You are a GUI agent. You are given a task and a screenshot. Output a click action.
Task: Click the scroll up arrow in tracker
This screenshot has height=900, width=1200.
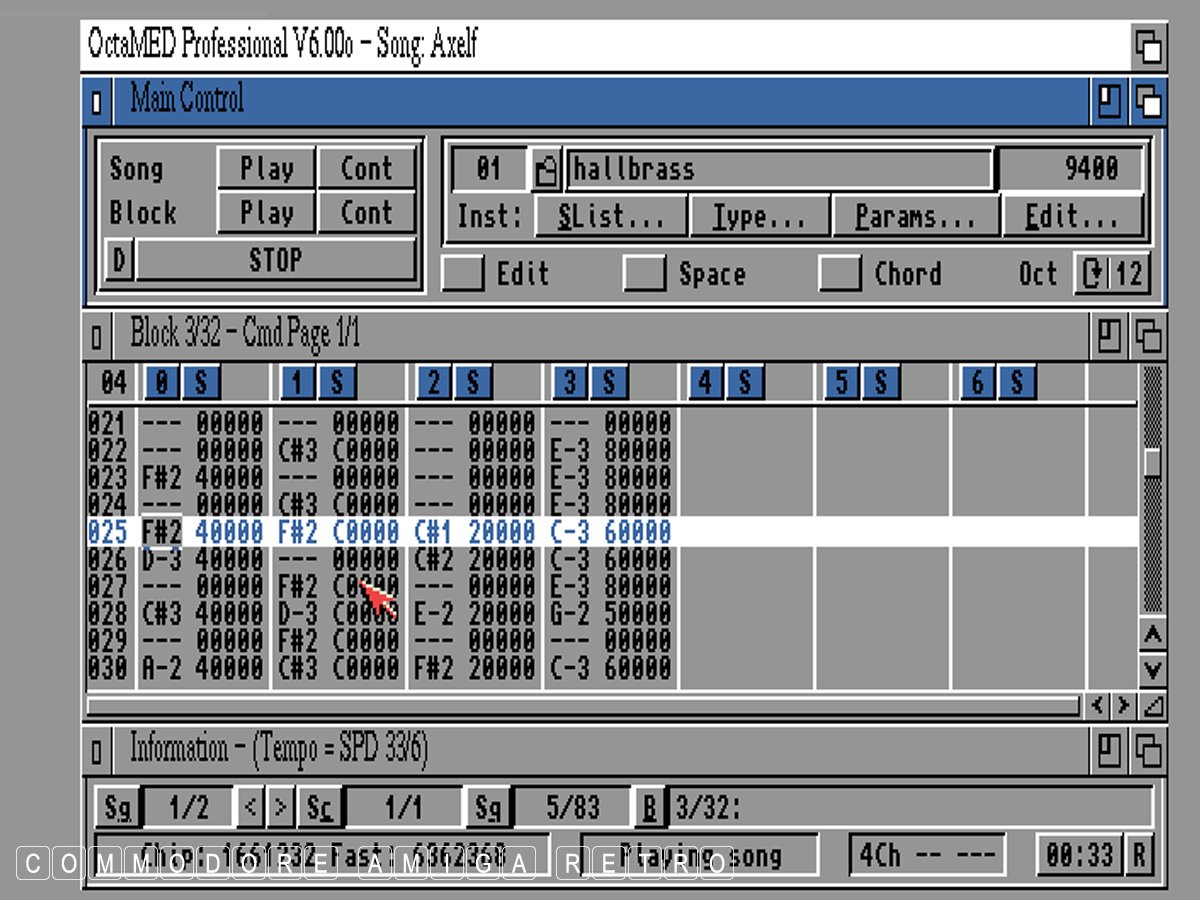click(1153, 635)
